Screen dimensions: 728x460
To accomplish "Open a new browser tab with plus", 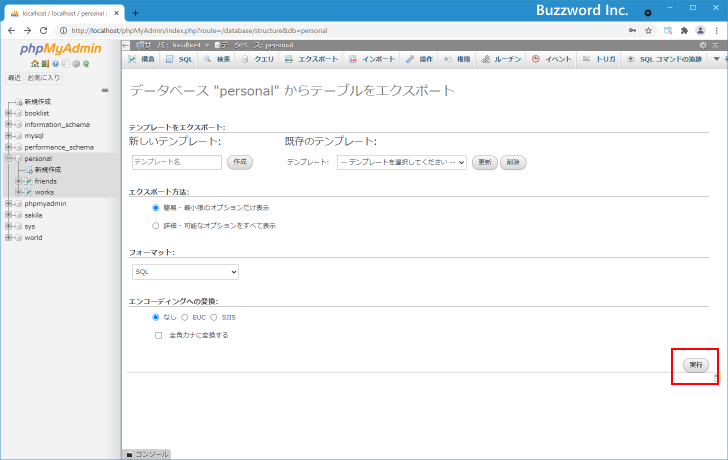I will [x=136, y=13].
